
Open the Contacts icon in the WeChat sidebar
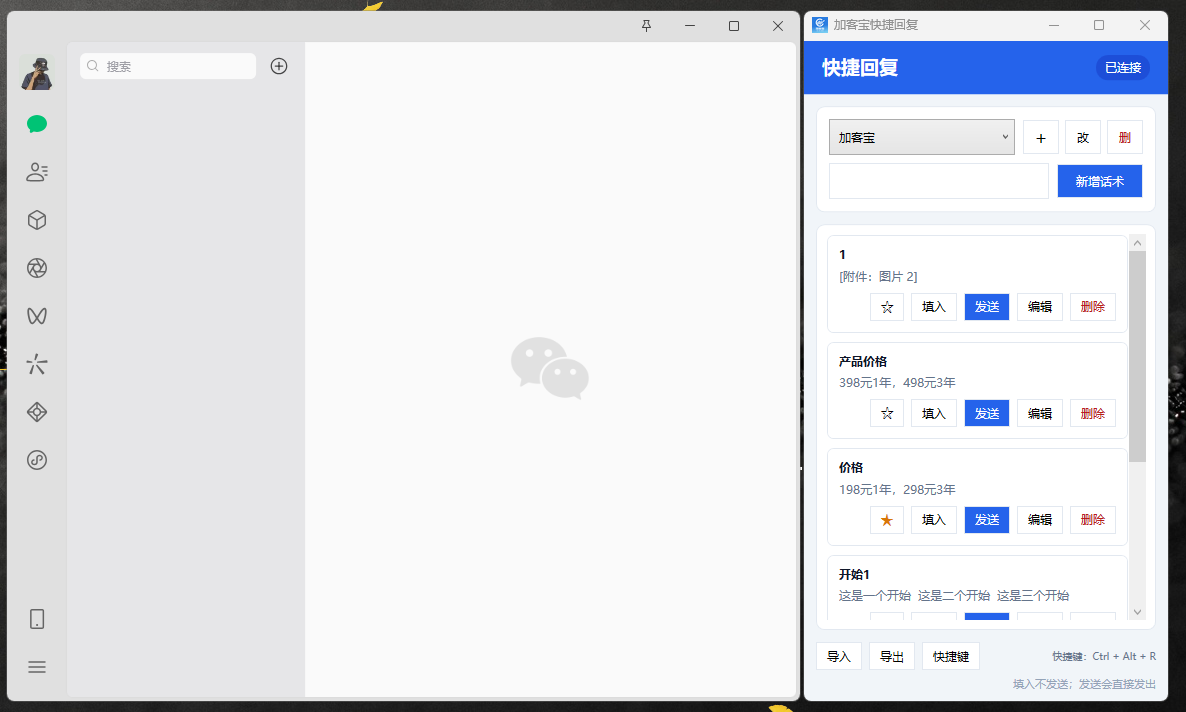[x=36, y=172]
